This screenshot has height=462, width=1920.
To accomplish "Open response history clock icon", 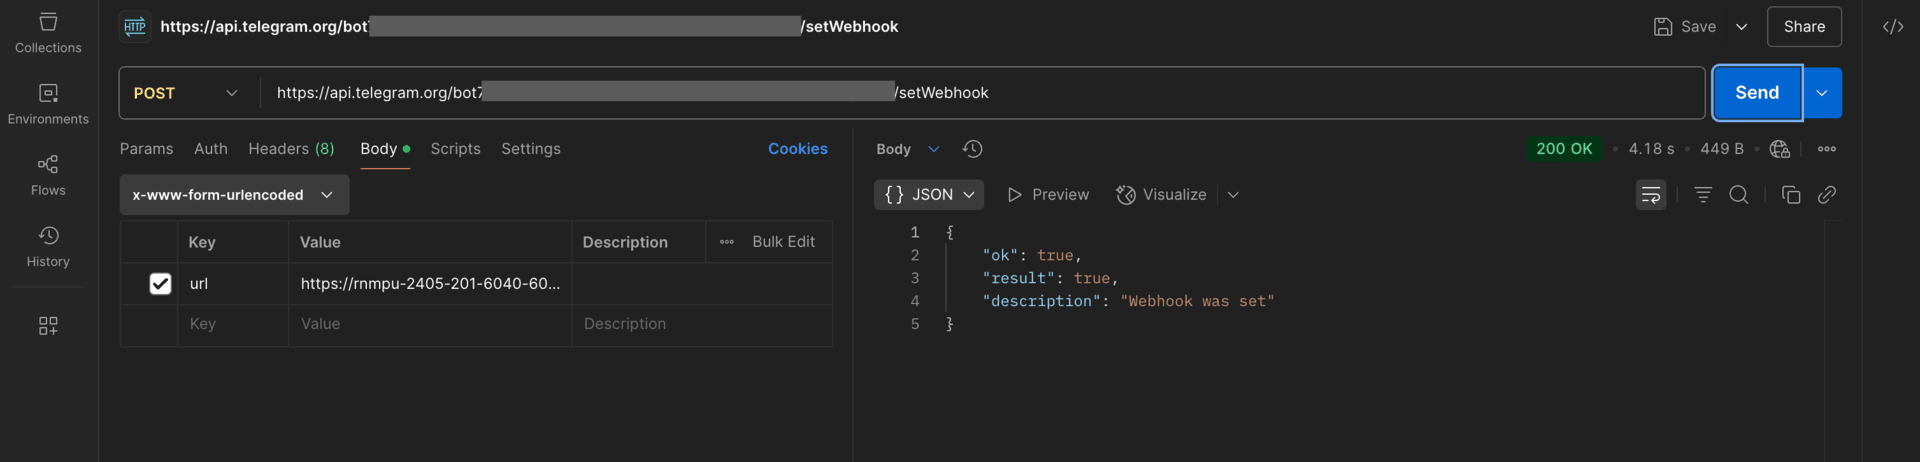I will [972, 149].
